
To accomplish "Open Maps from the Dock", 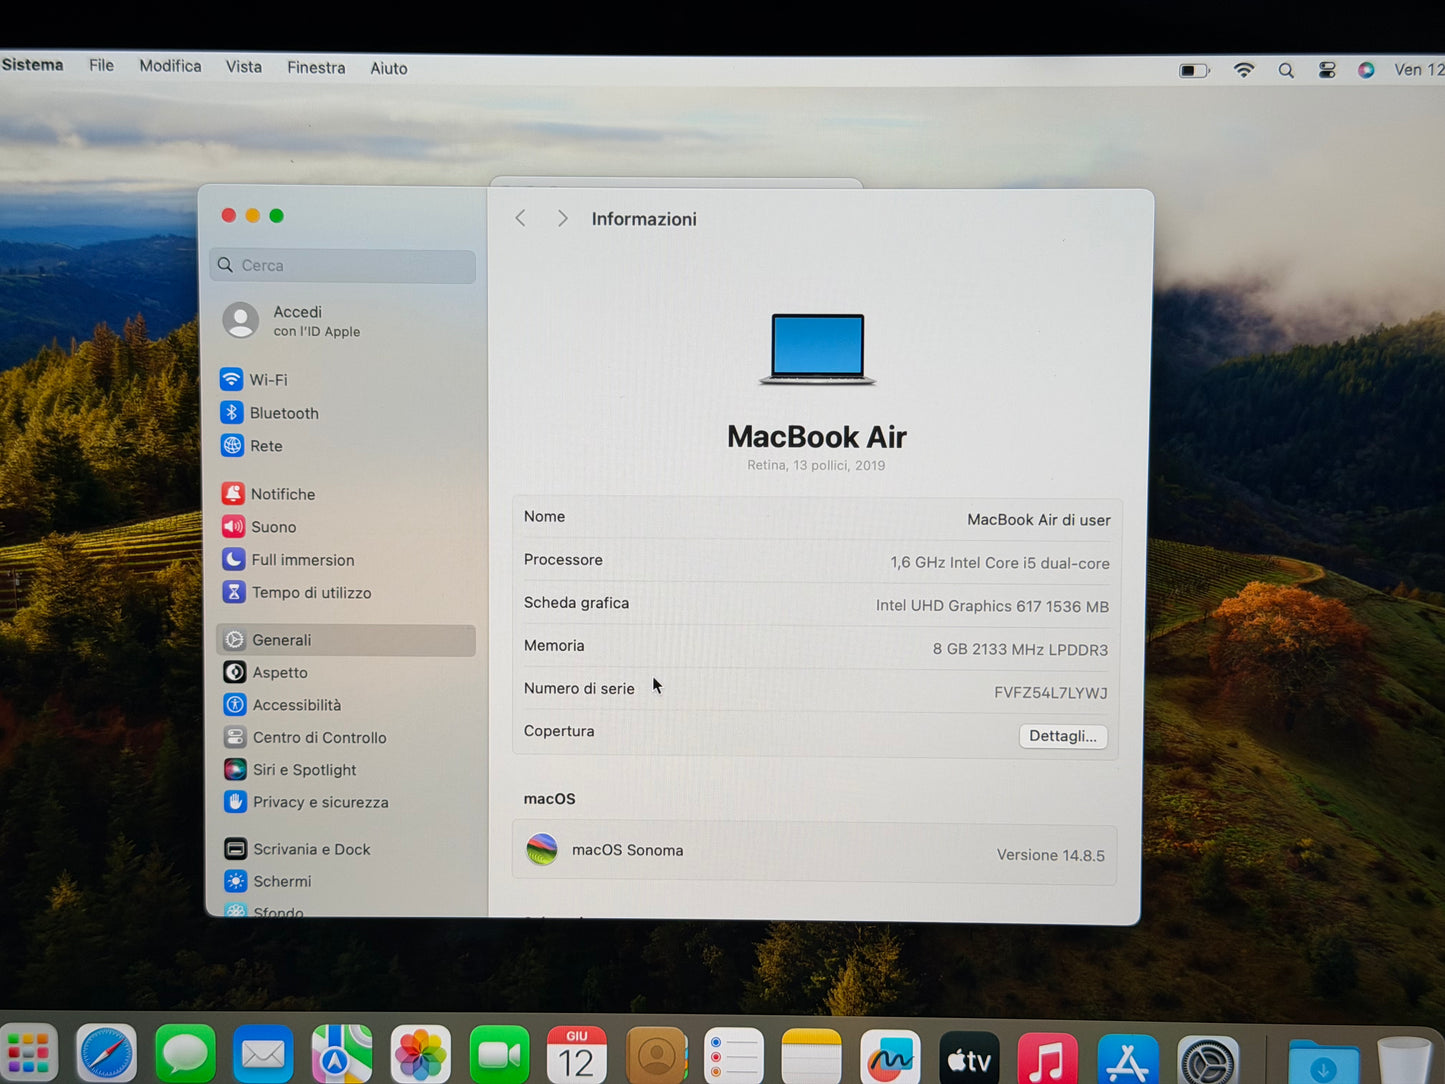I will [x=341, y=1054].
